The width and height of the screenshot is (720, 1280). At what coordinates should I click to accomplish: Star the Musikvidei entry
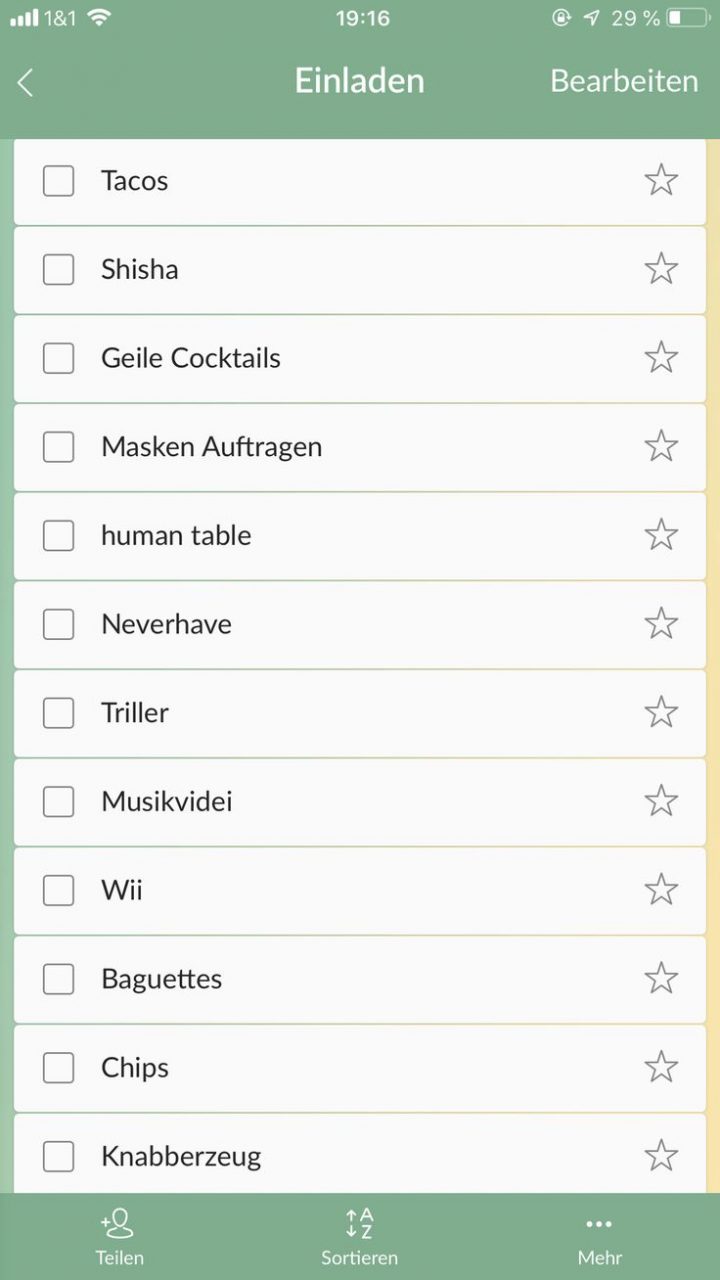coord(661,801)
